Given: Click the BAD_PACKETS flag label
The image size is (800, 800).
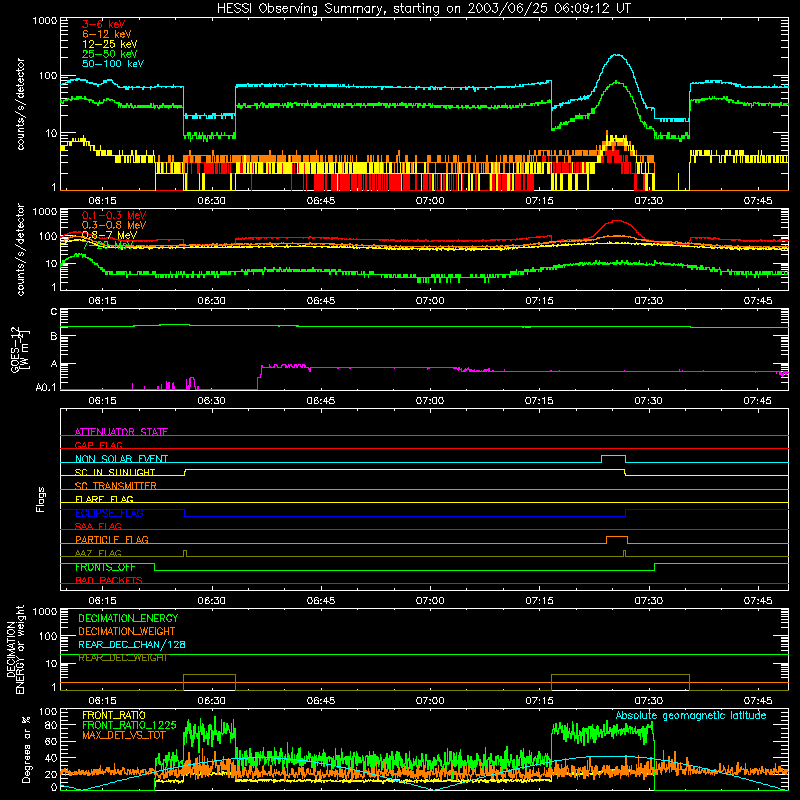Looking at the screenshot, I should pyautogui.click(x=109, y=580).
